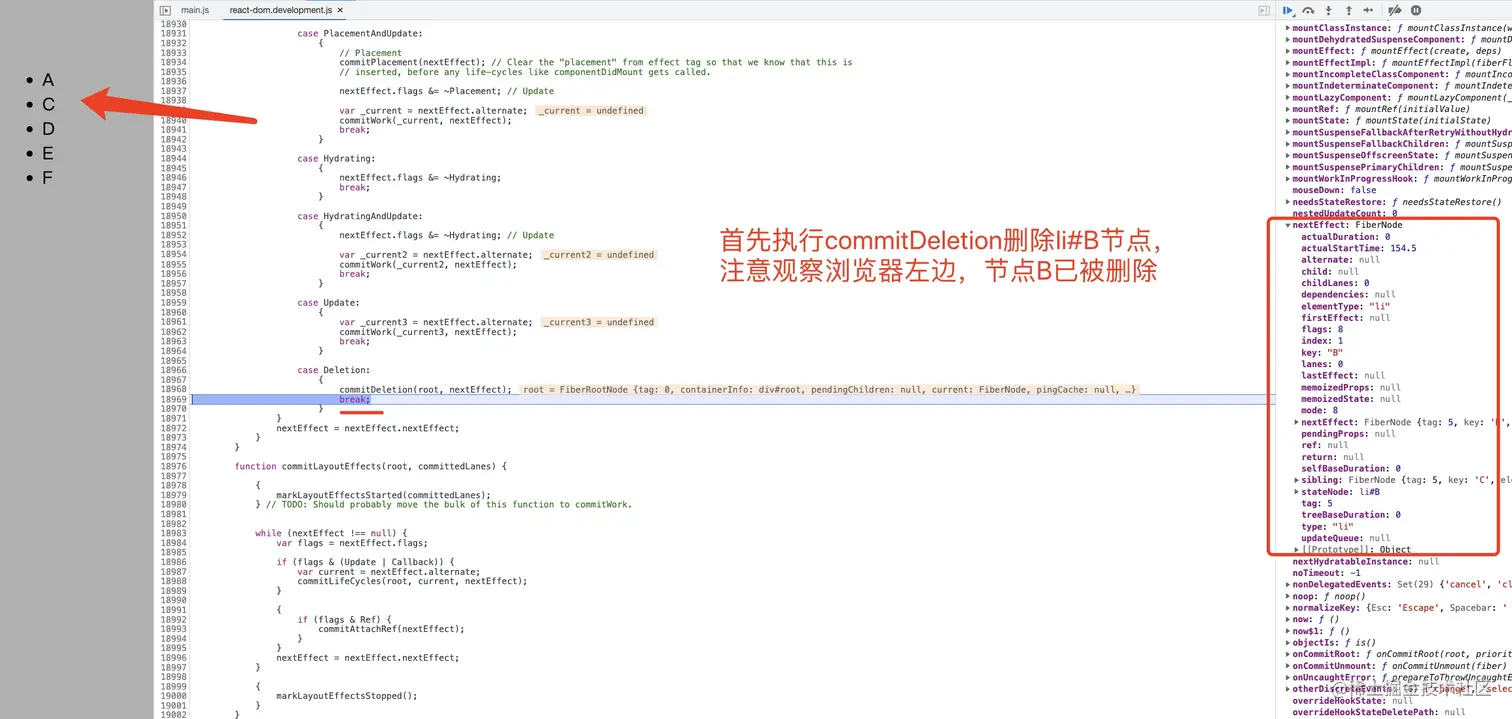Set breakpoint at line number 18968
Viewport: 1512px width, 719px height.
coord(173,389)
